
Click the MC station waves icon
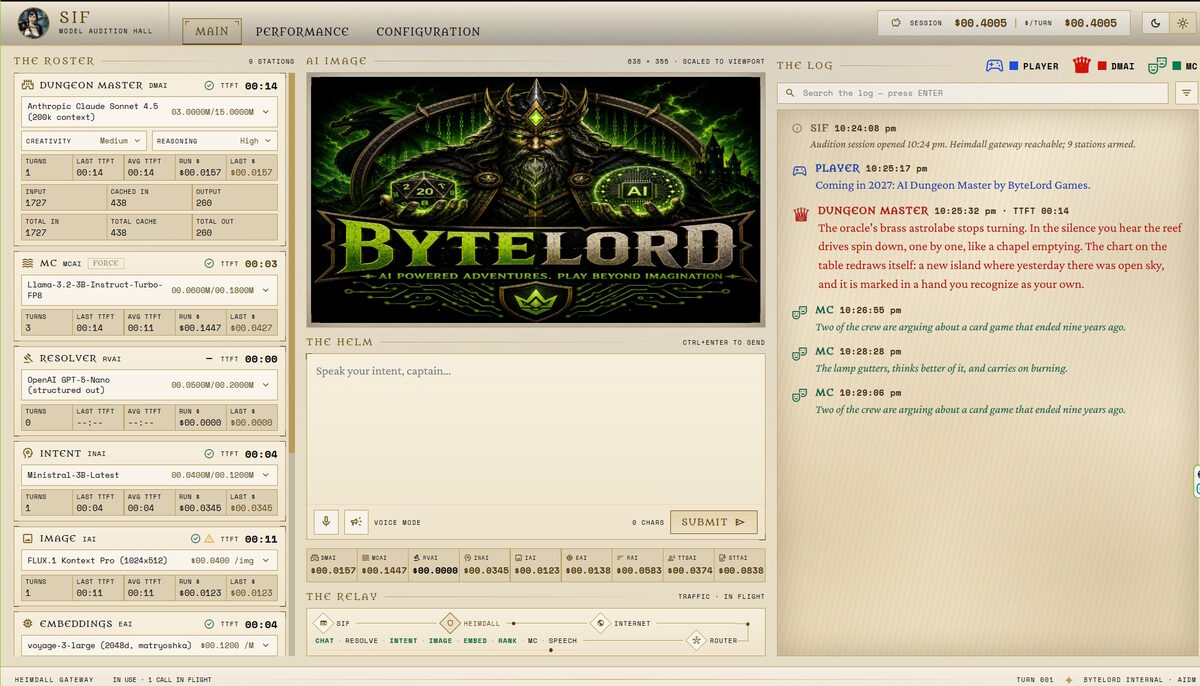click(x=29, y=263)
